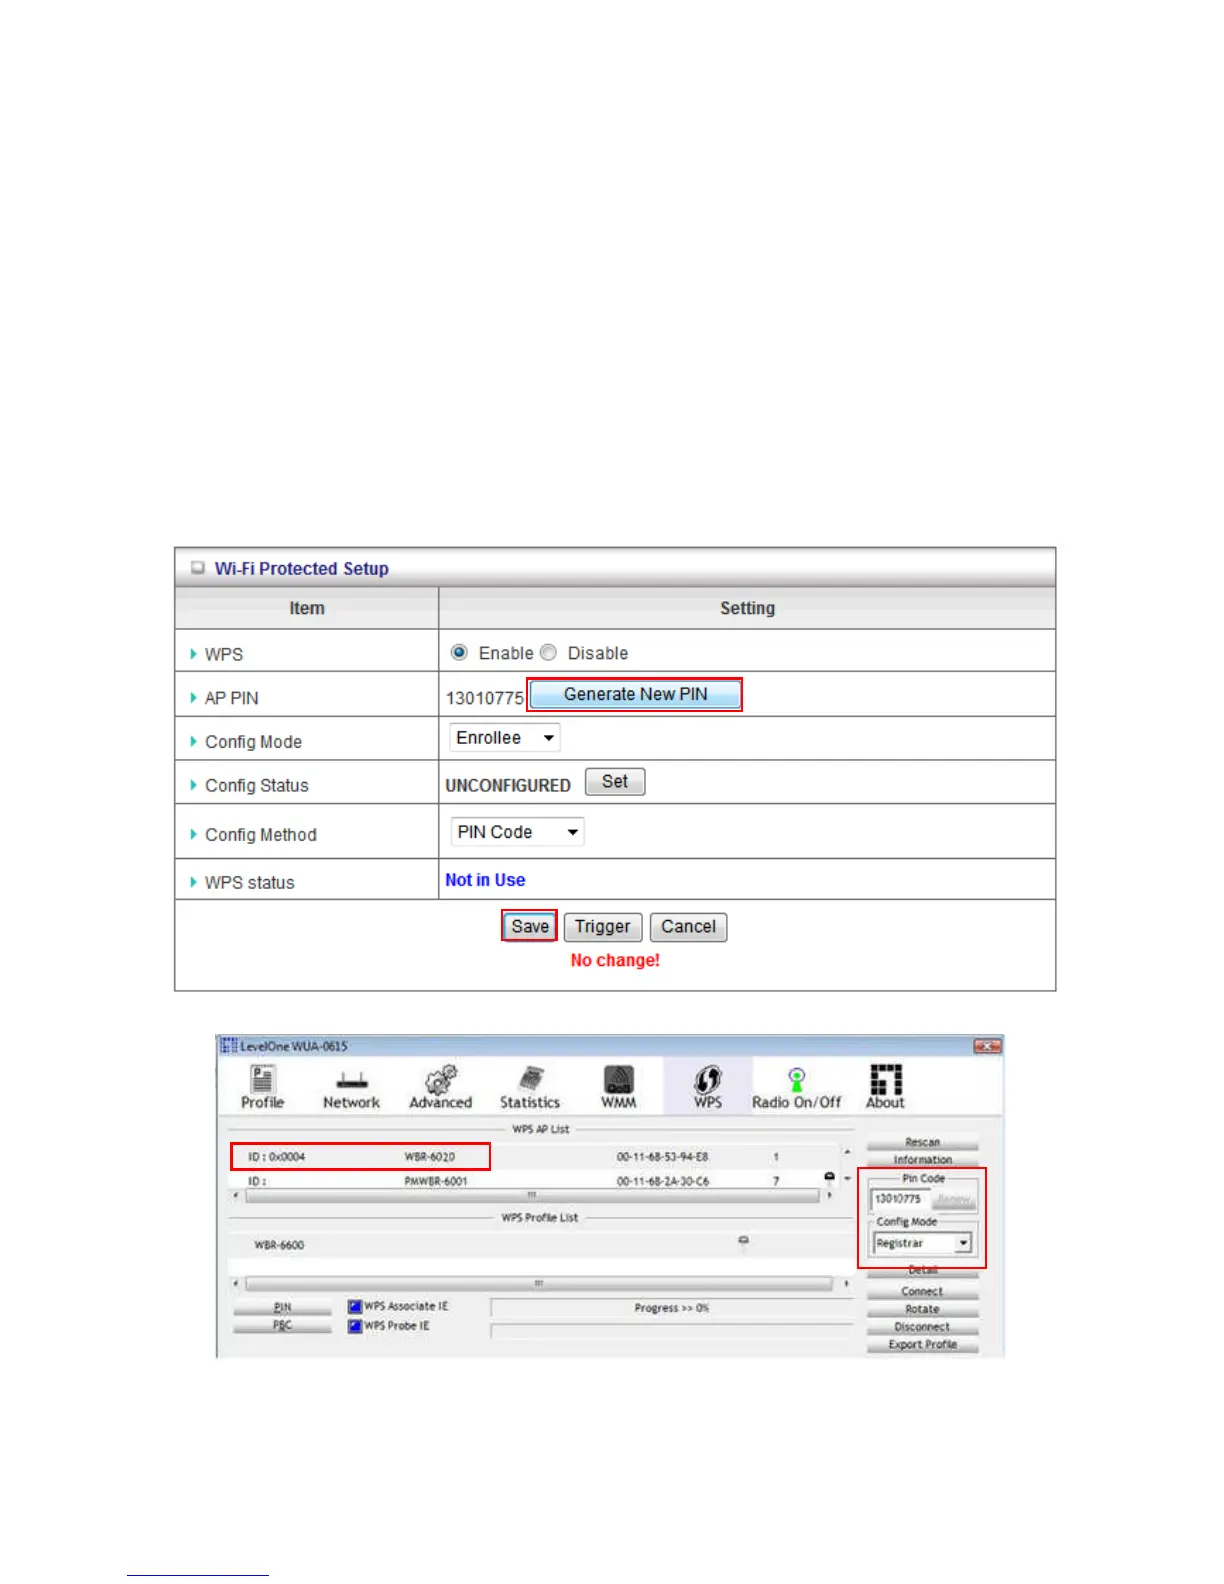Click the Not in Use WPS status
The image size is (1224, 1584).
[485, 880]
